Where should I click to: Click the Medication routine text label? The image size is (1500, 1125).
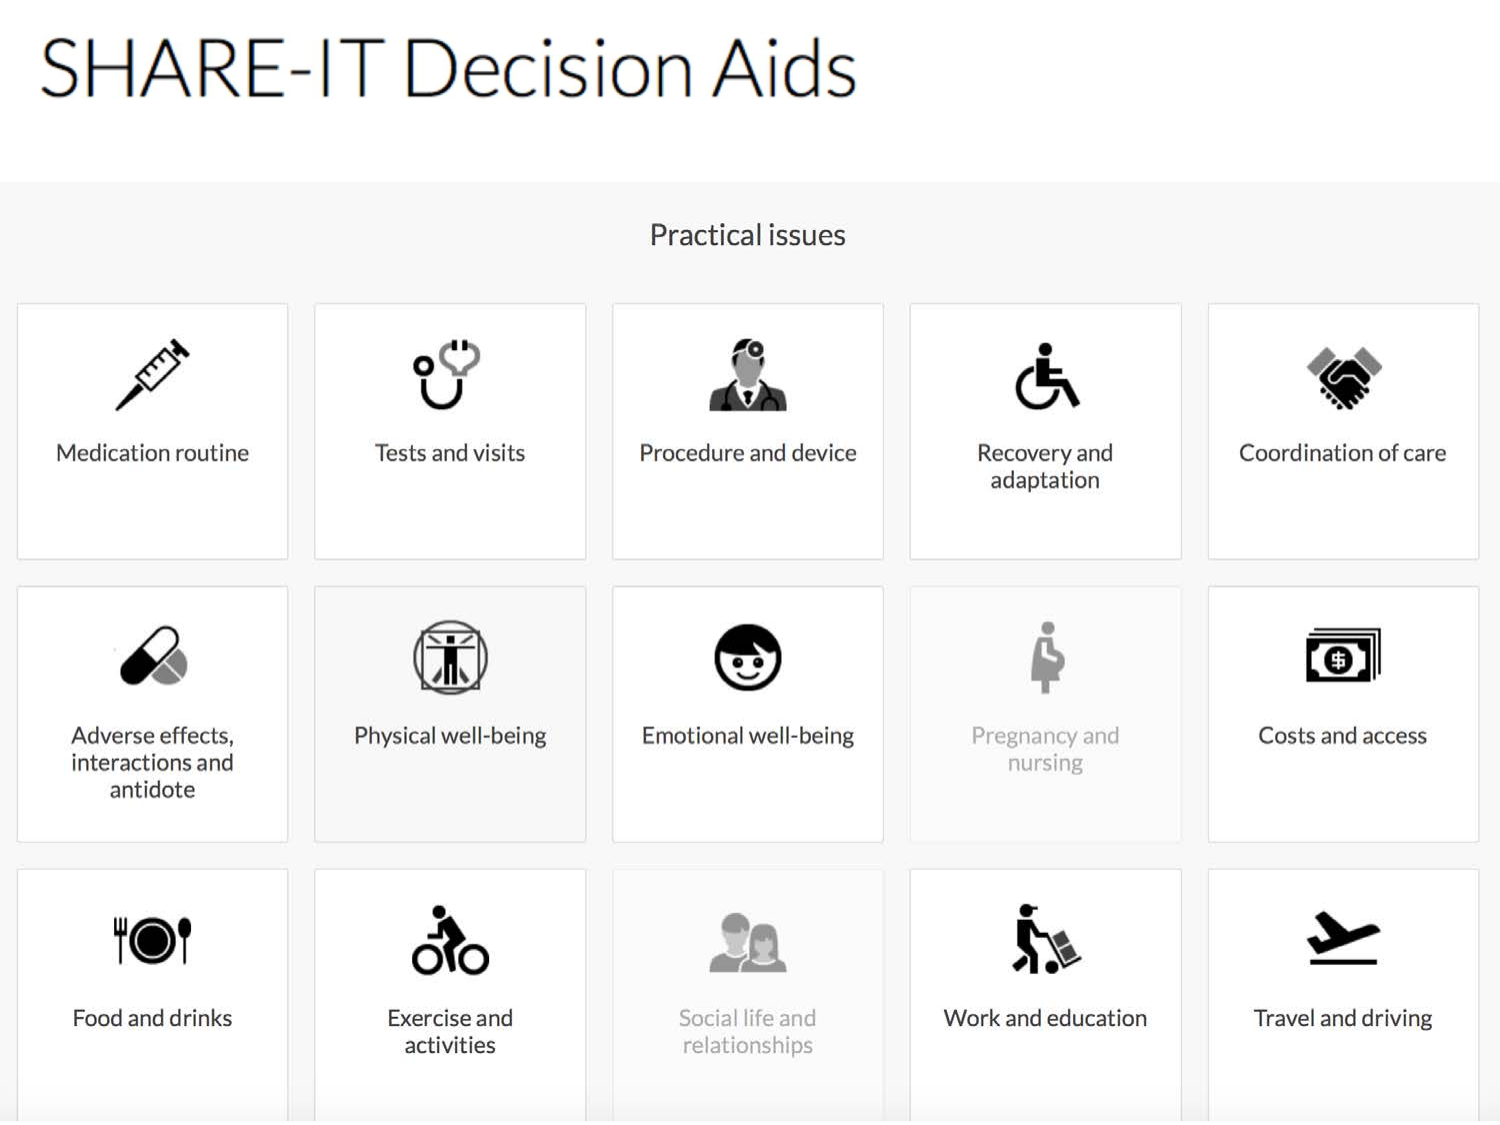click(x=152, y=453)
